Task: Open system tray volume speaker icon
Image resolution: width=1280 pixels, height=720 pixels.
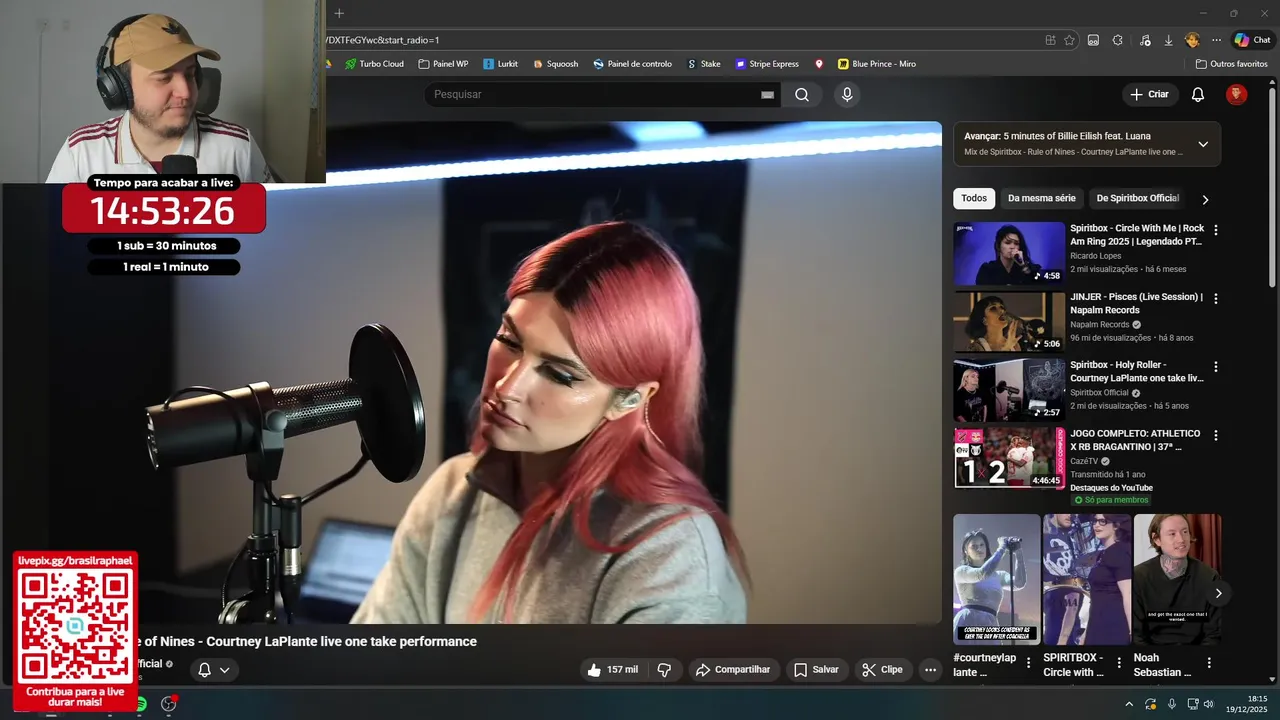Action: 1208,704
